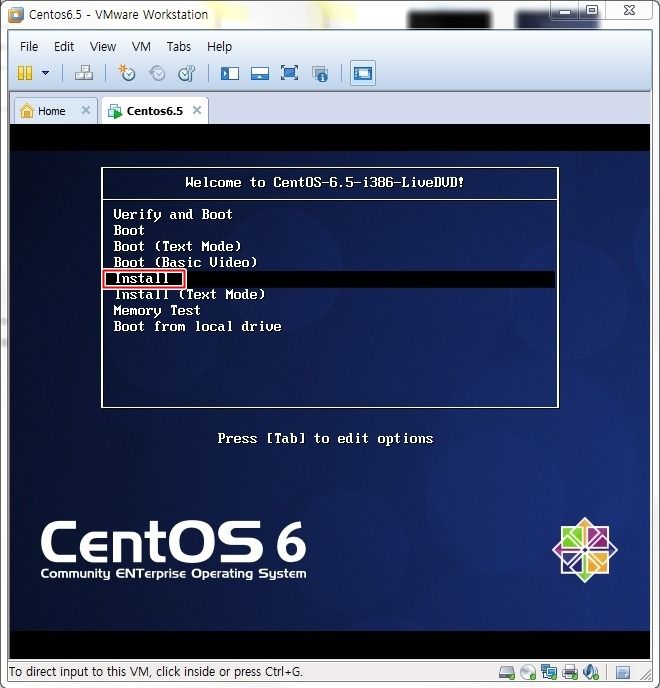Click the message log icon in status bar
660x688 pixels.
click(x=623, y=672)
